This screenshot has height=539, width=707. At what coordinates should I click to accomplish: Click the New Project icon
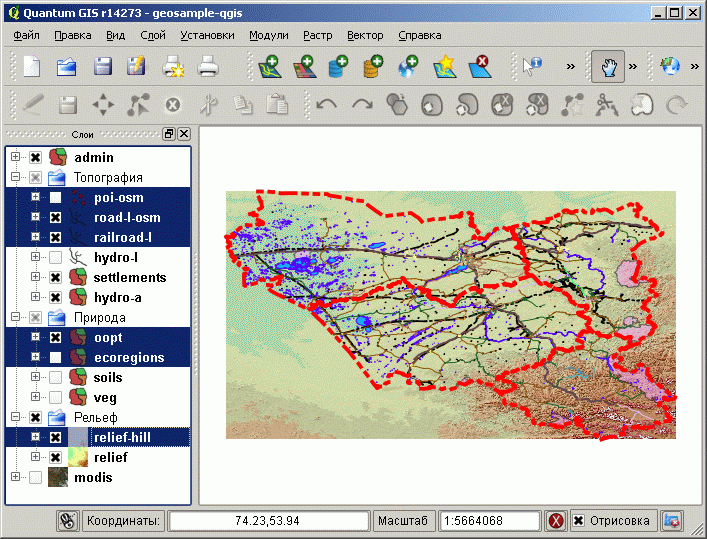tap(33, 67)
